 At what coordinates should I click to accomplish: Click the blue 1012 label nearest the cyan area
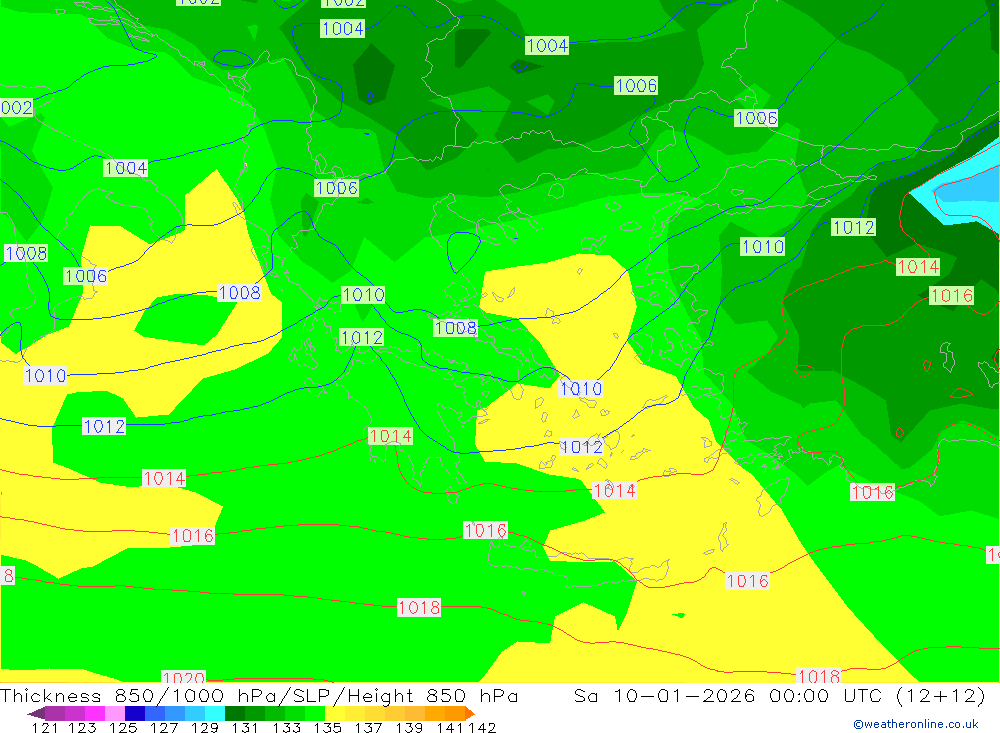(853, 227)
